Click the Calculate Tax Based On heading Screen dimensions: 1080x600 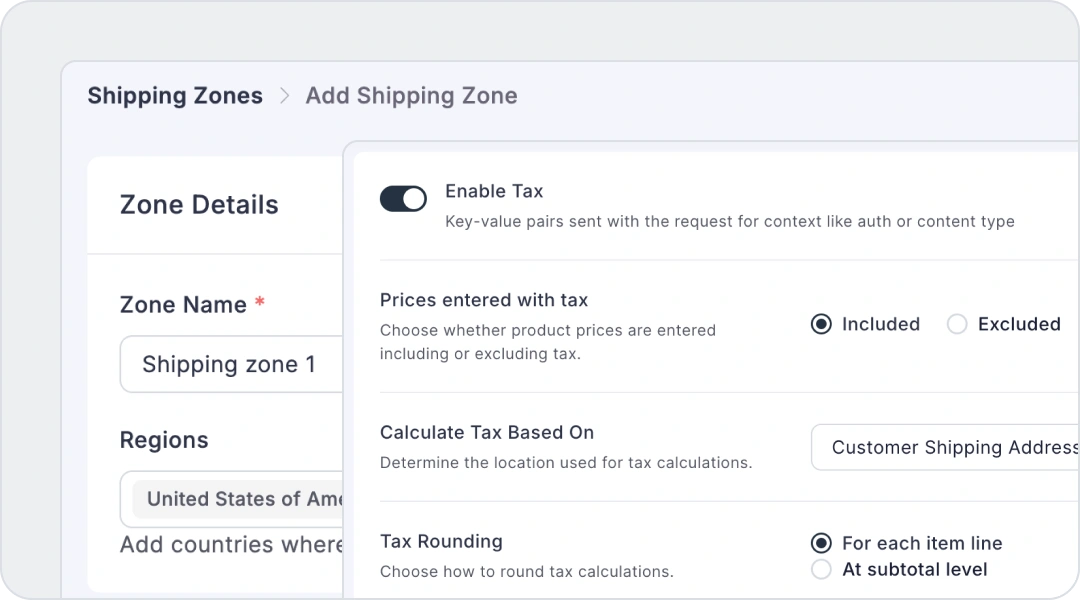tap(487, 432)
